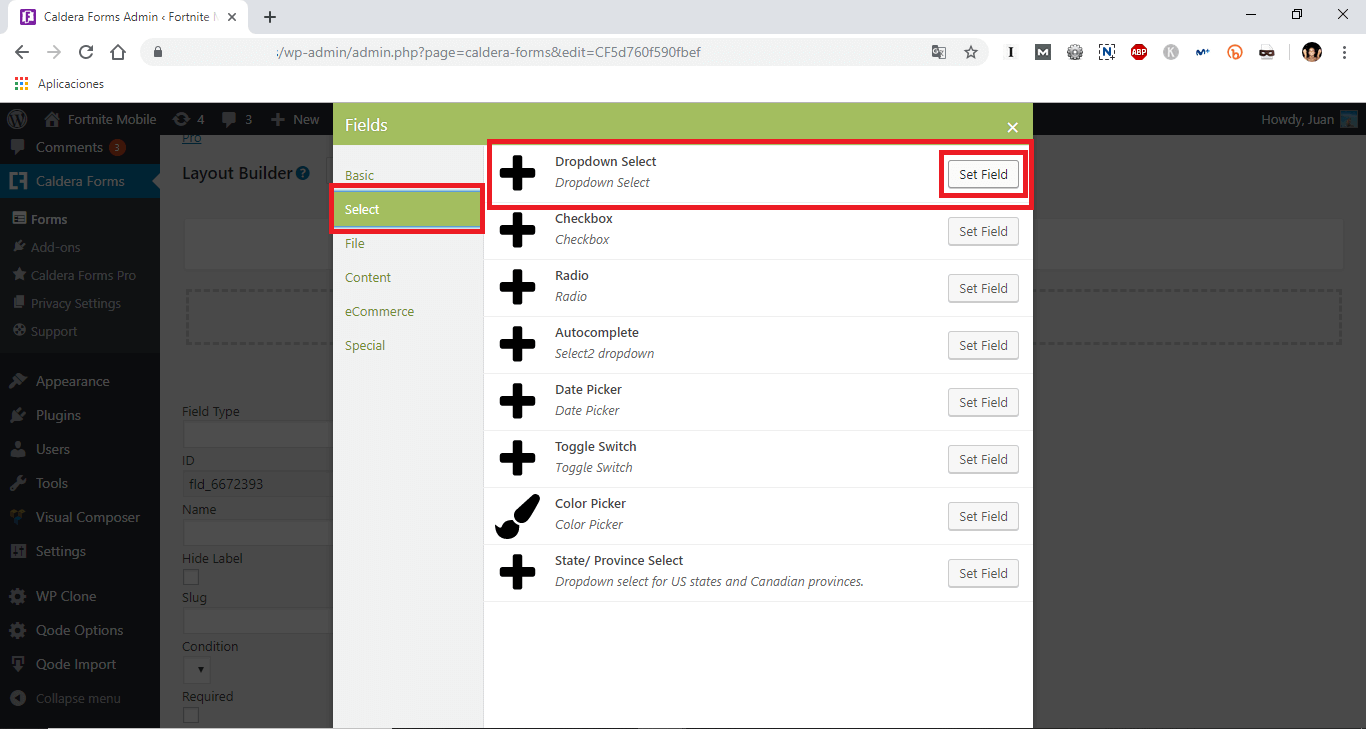Viewport: 1366px width, 729px height.
Task: Open the AdBlock Plus extension
Action: [x=1139, y=52]
